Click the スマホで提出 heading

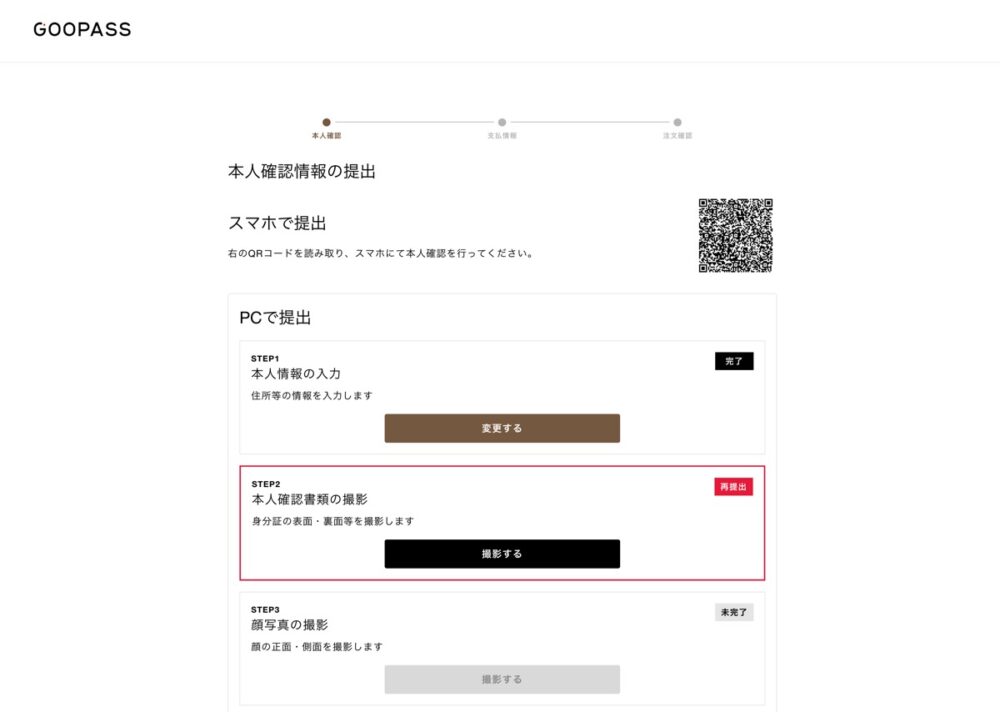[277, 223]
